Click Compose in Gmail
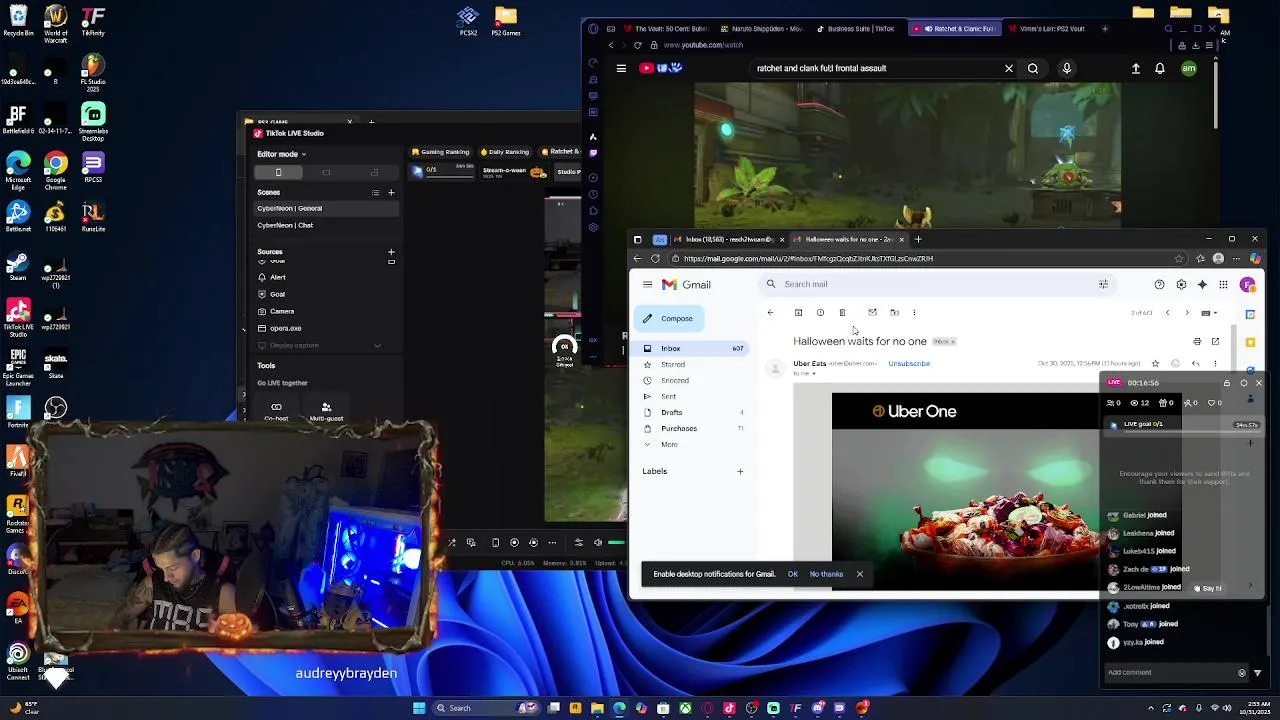1280x720 pixels. click(669, 319)
